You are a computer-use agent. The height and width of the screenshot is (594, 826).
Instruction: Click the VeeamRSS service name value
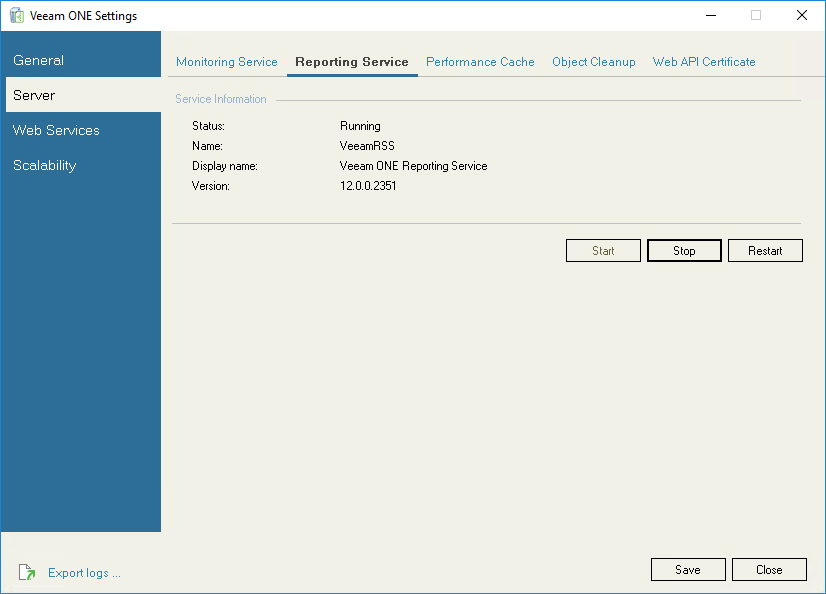coord(367,145)
